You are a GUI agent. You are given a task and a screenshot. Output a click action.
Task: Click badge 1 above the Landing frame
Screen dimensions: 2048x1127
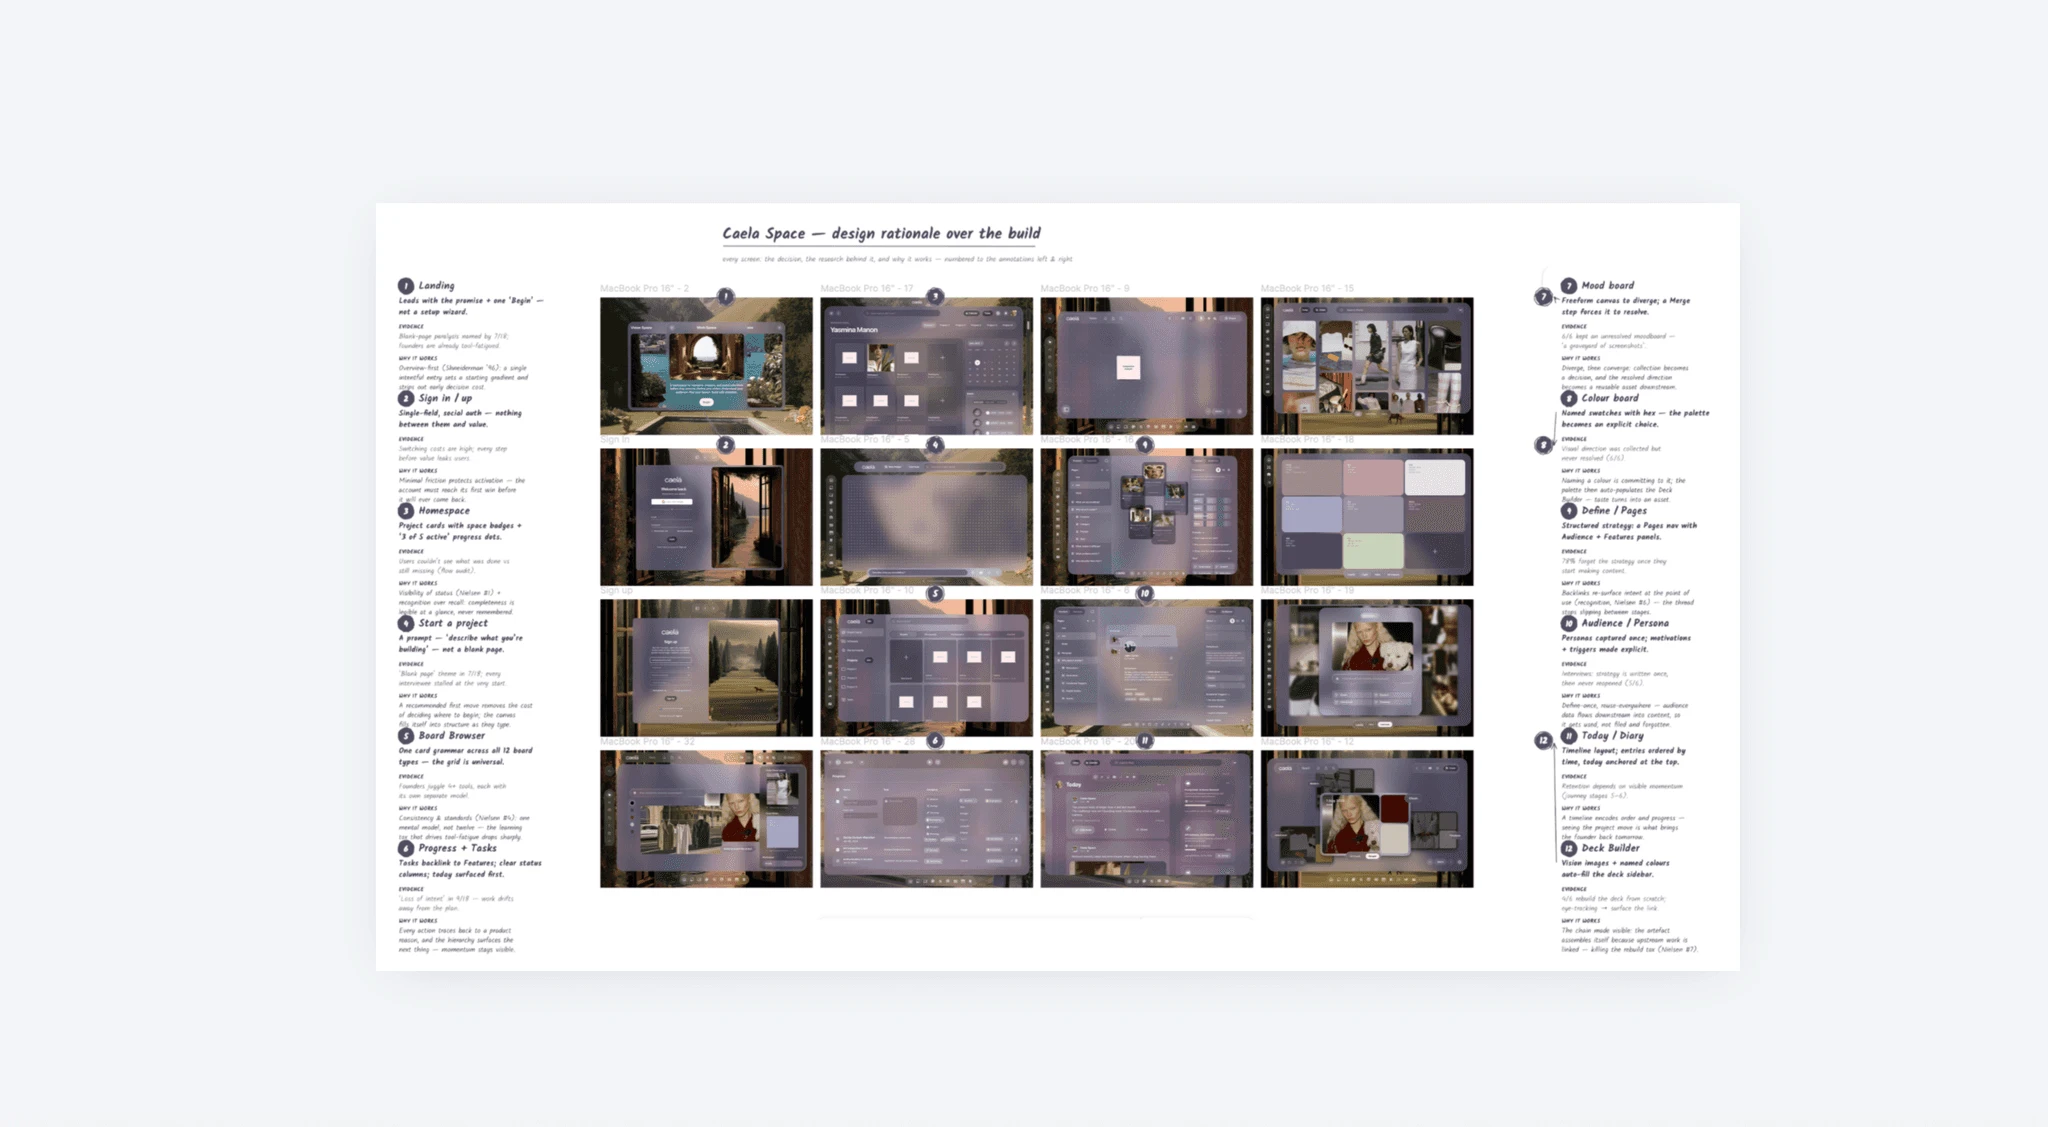click(726, 296)
